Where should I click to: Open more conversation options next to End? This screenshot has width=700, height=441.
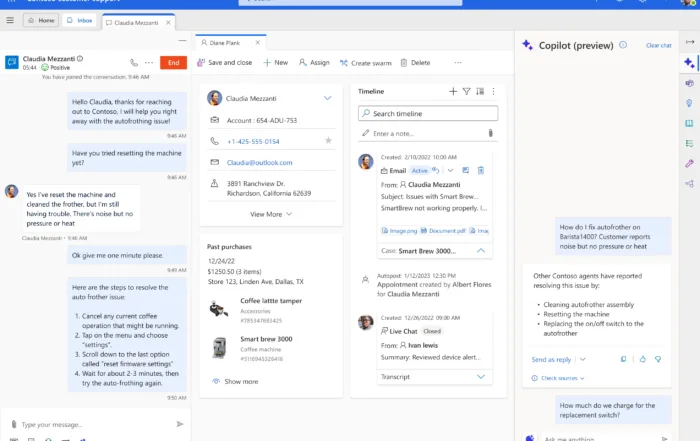pos(149,63)
